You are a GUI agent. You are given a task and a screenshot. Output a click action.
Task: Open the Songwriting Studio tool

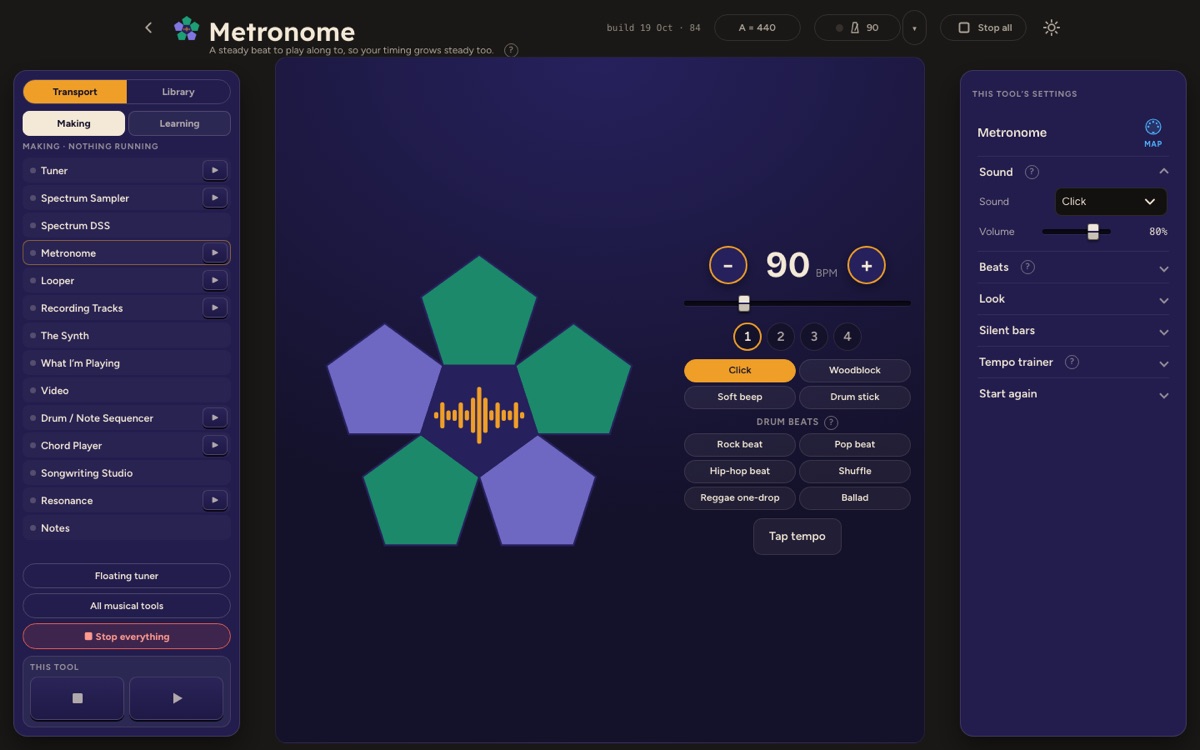tap(127, 473)
